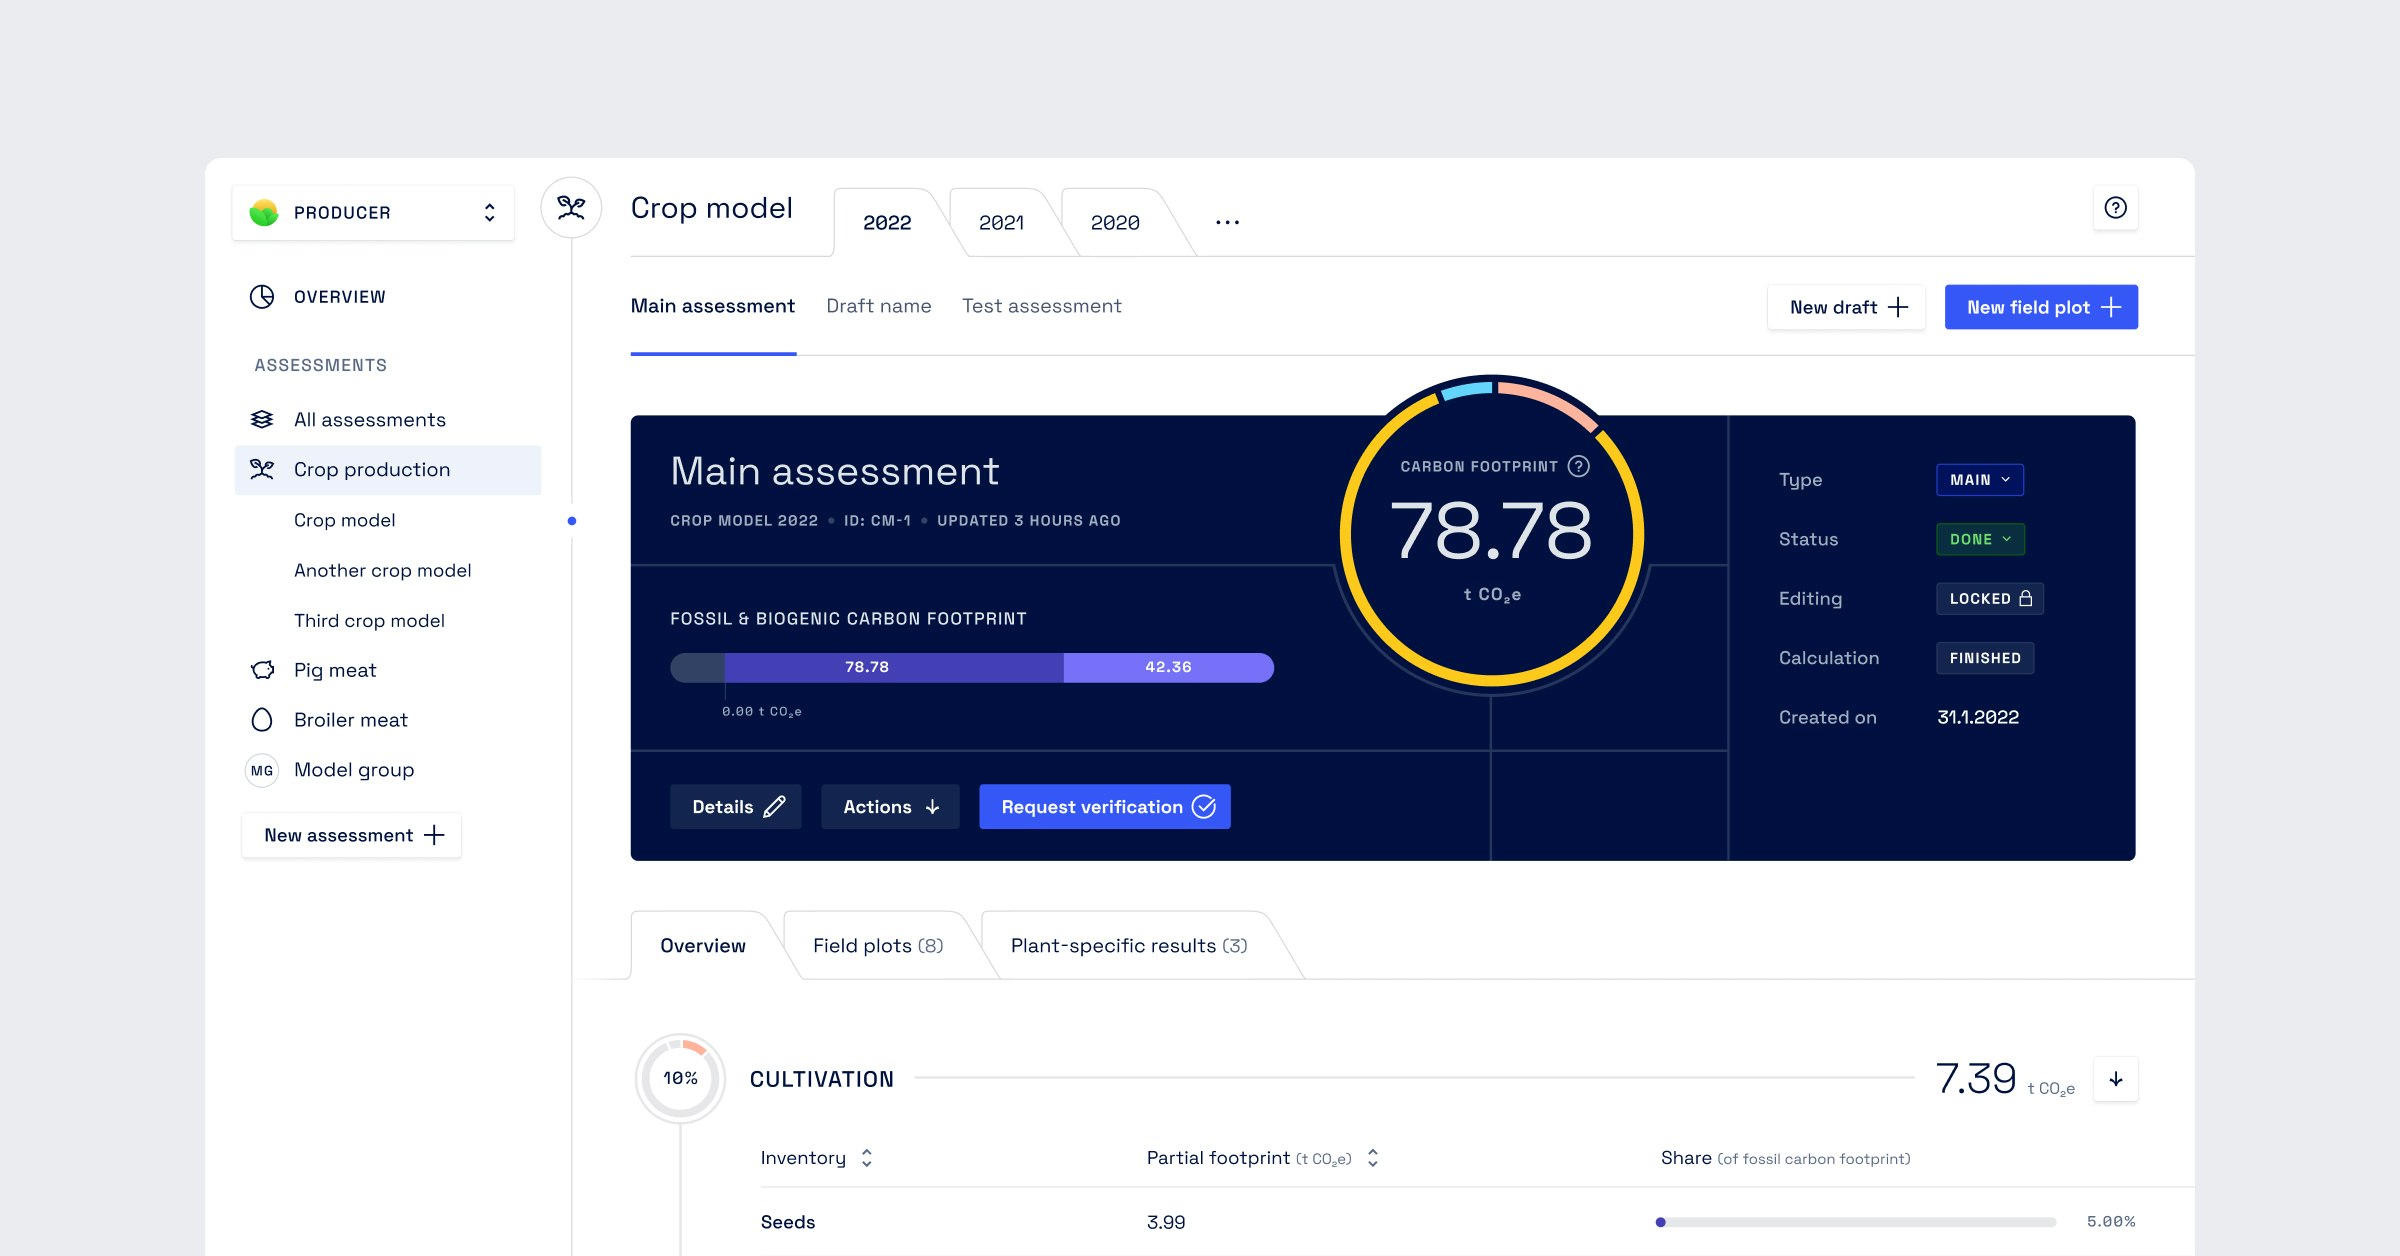Open Plant-specific results (3) tab
2400x1256 pixels.
tap(1129, 946)
